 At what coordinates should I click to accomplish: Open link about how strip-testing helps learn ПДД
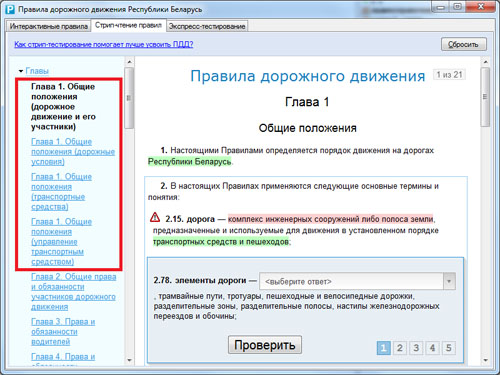tap(104, 44)
